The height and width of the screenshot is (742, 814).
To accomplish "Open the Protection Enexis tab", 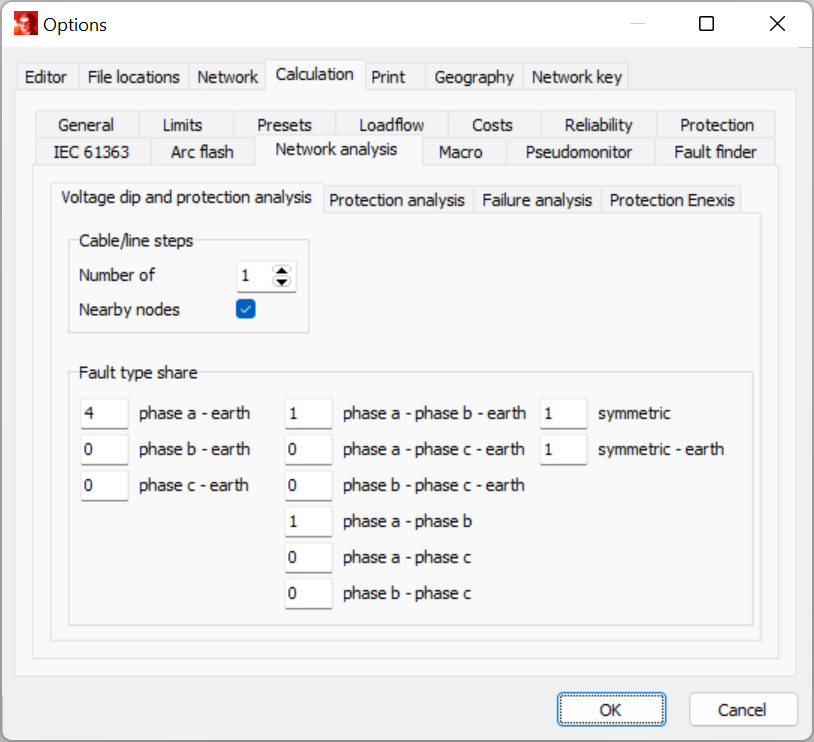I will [x=672, y=200].
